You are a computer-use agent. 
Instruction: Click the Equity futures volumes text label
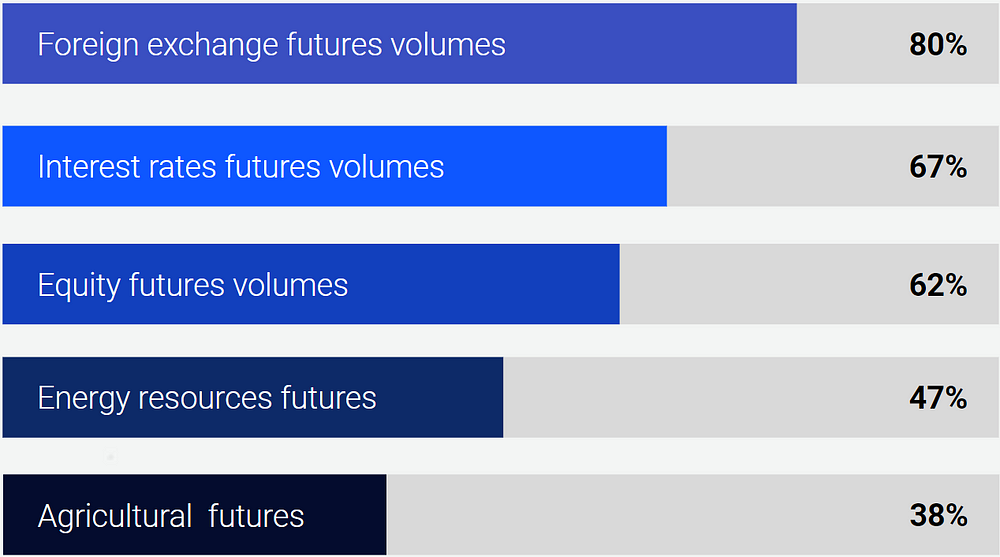pos(193,285)
